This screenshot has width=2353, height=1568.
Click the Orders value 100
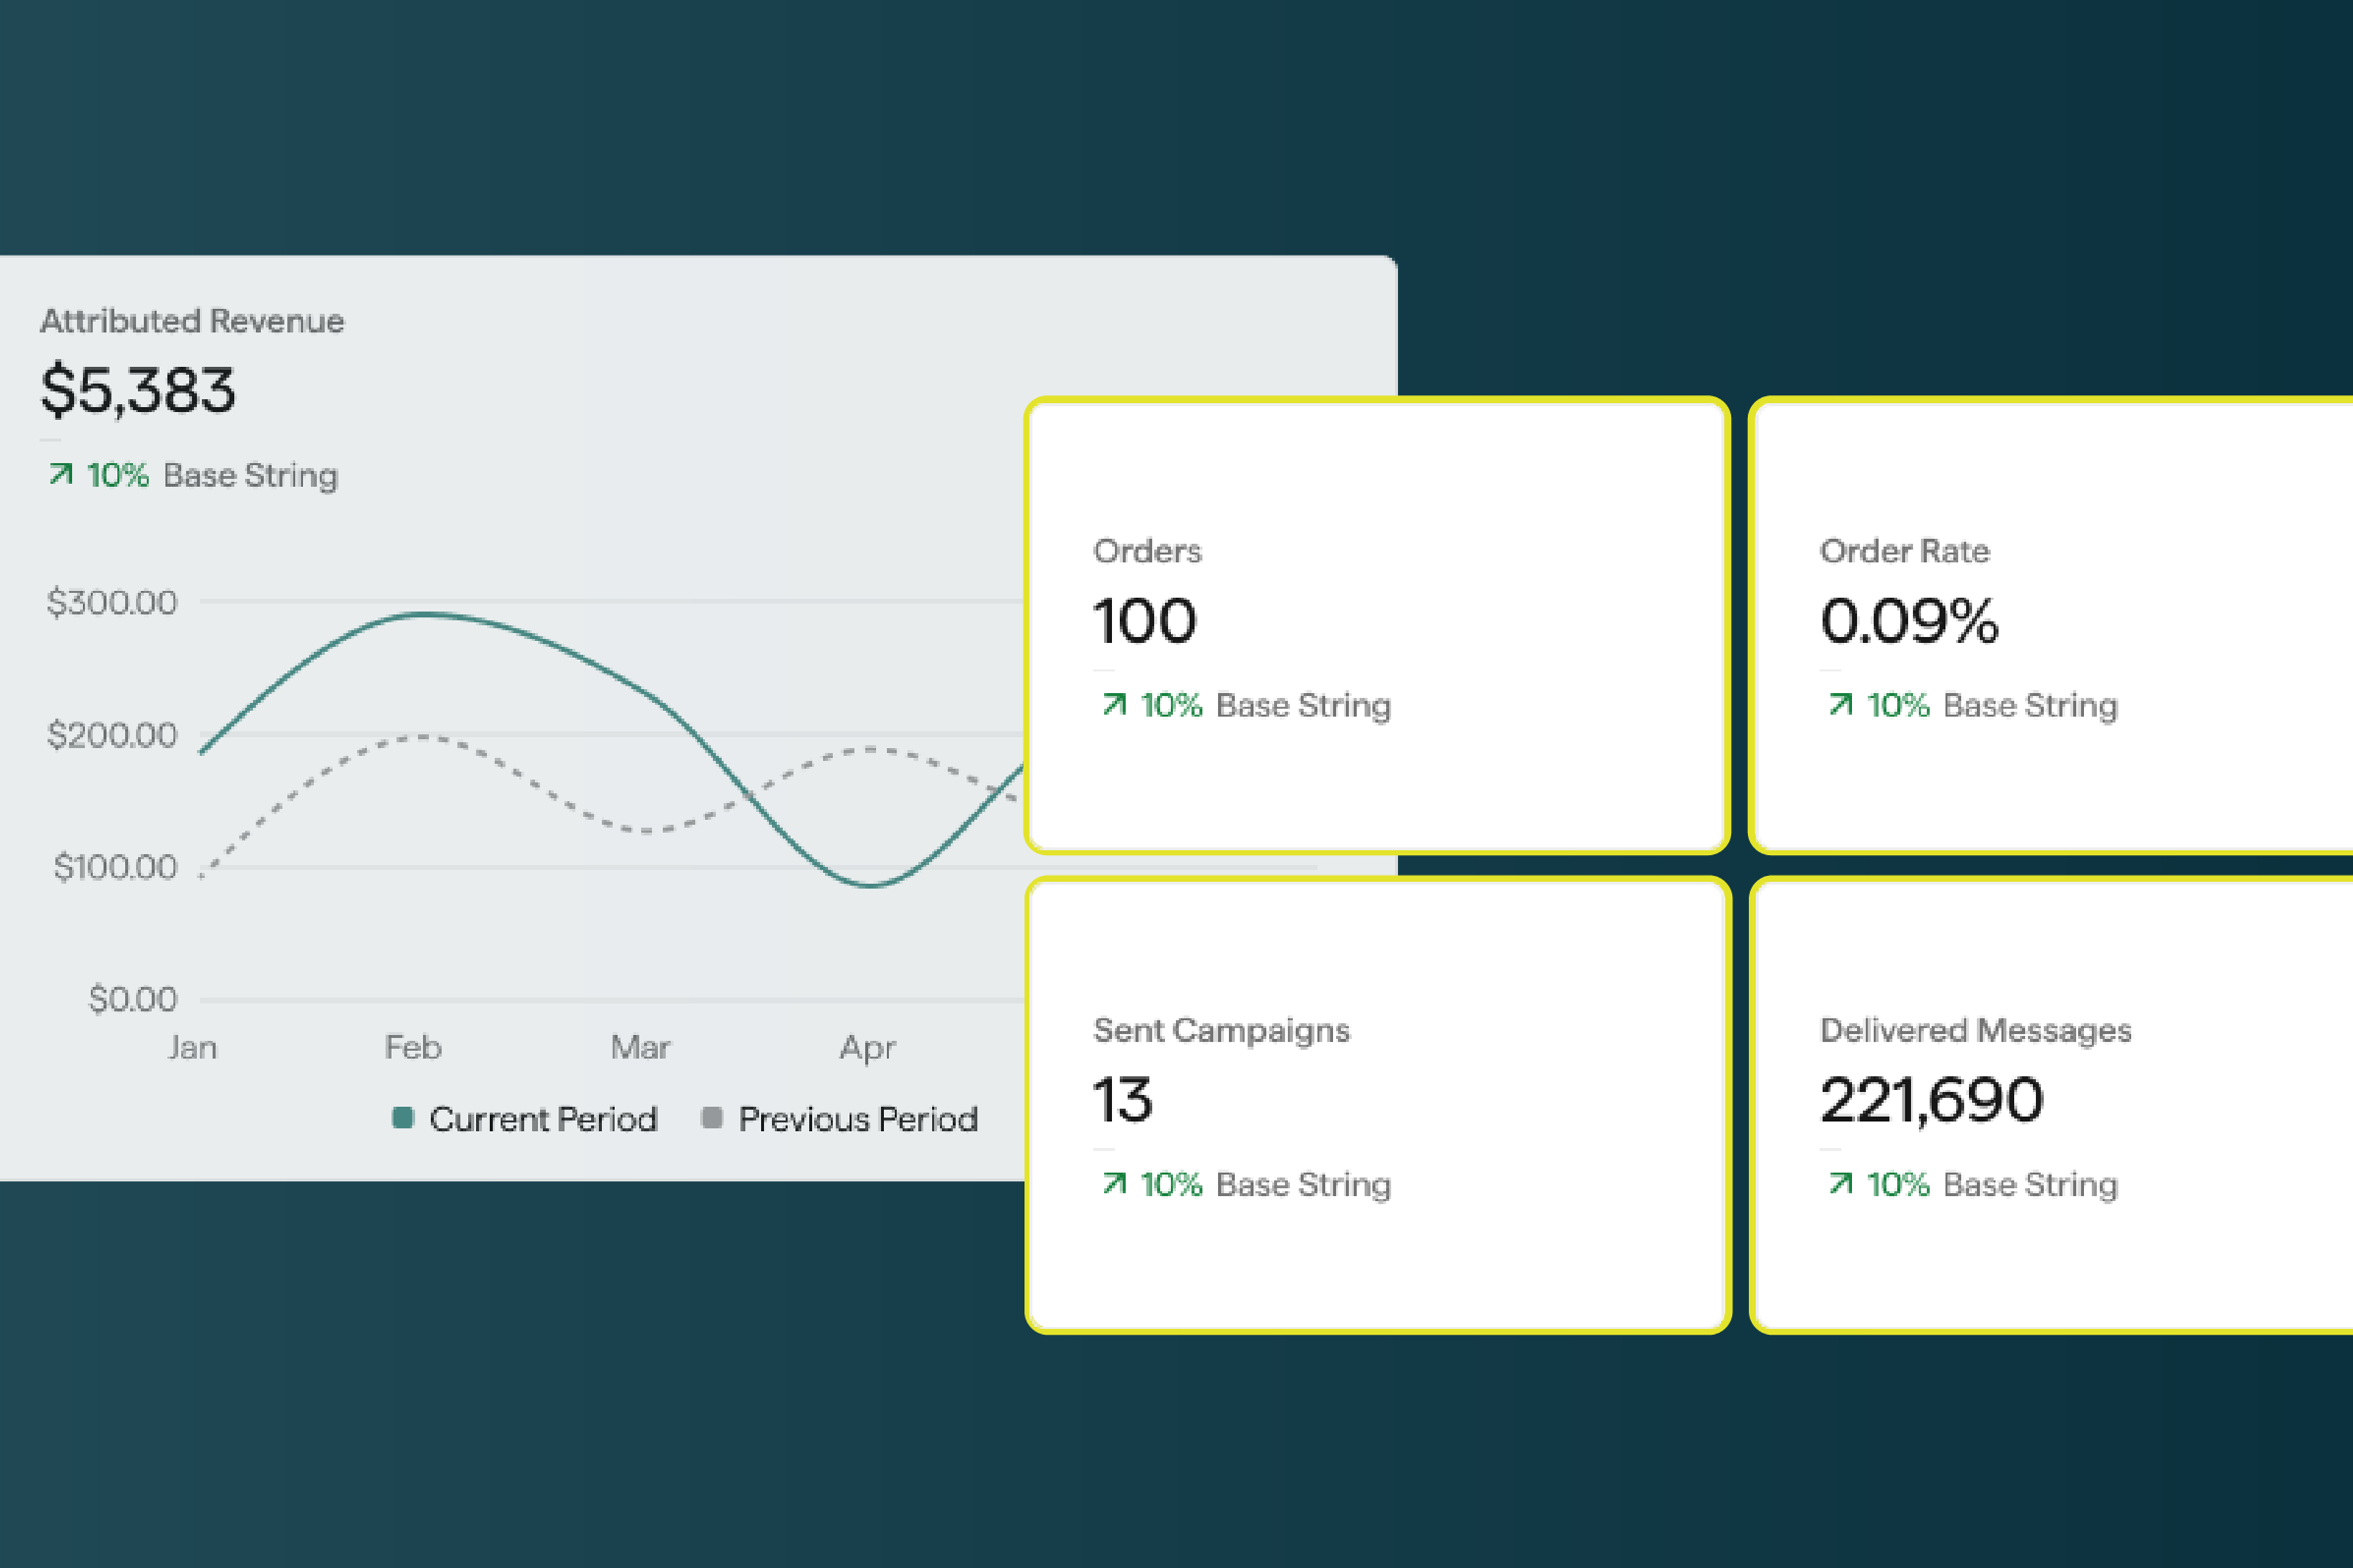1144,621
